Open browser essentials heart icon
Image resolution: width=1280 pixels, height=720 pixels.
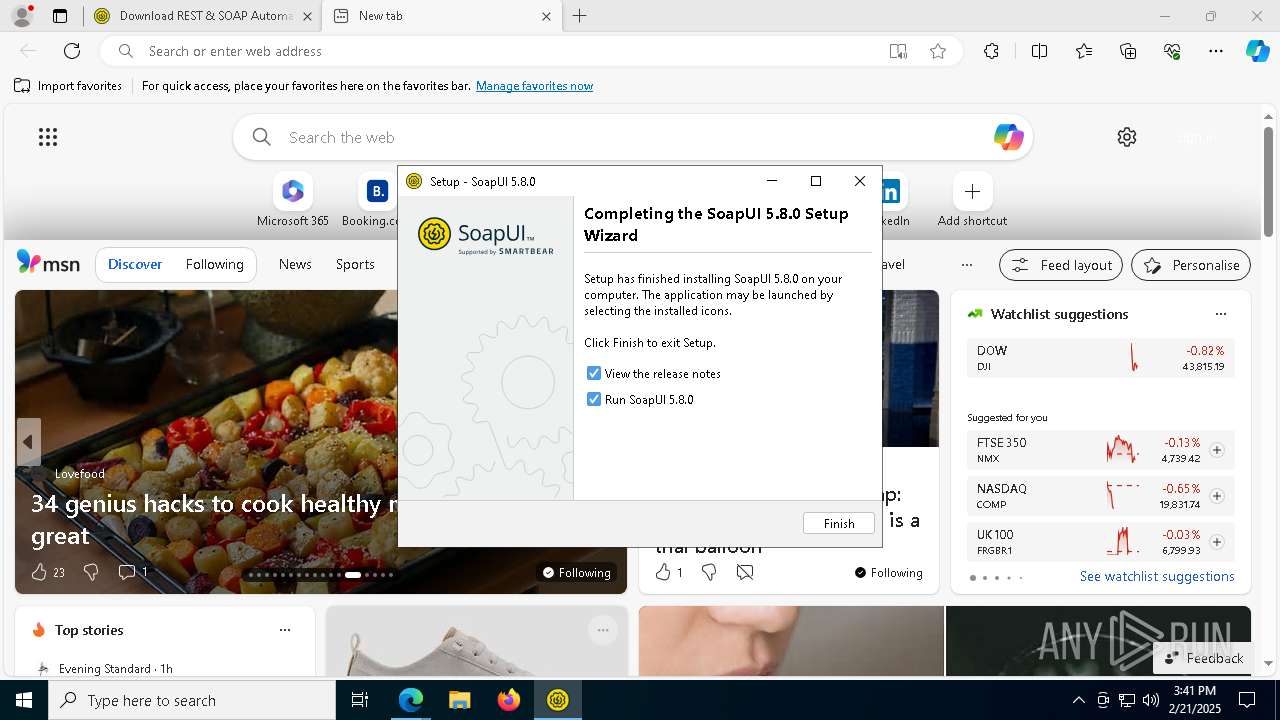pos(1172,51)
